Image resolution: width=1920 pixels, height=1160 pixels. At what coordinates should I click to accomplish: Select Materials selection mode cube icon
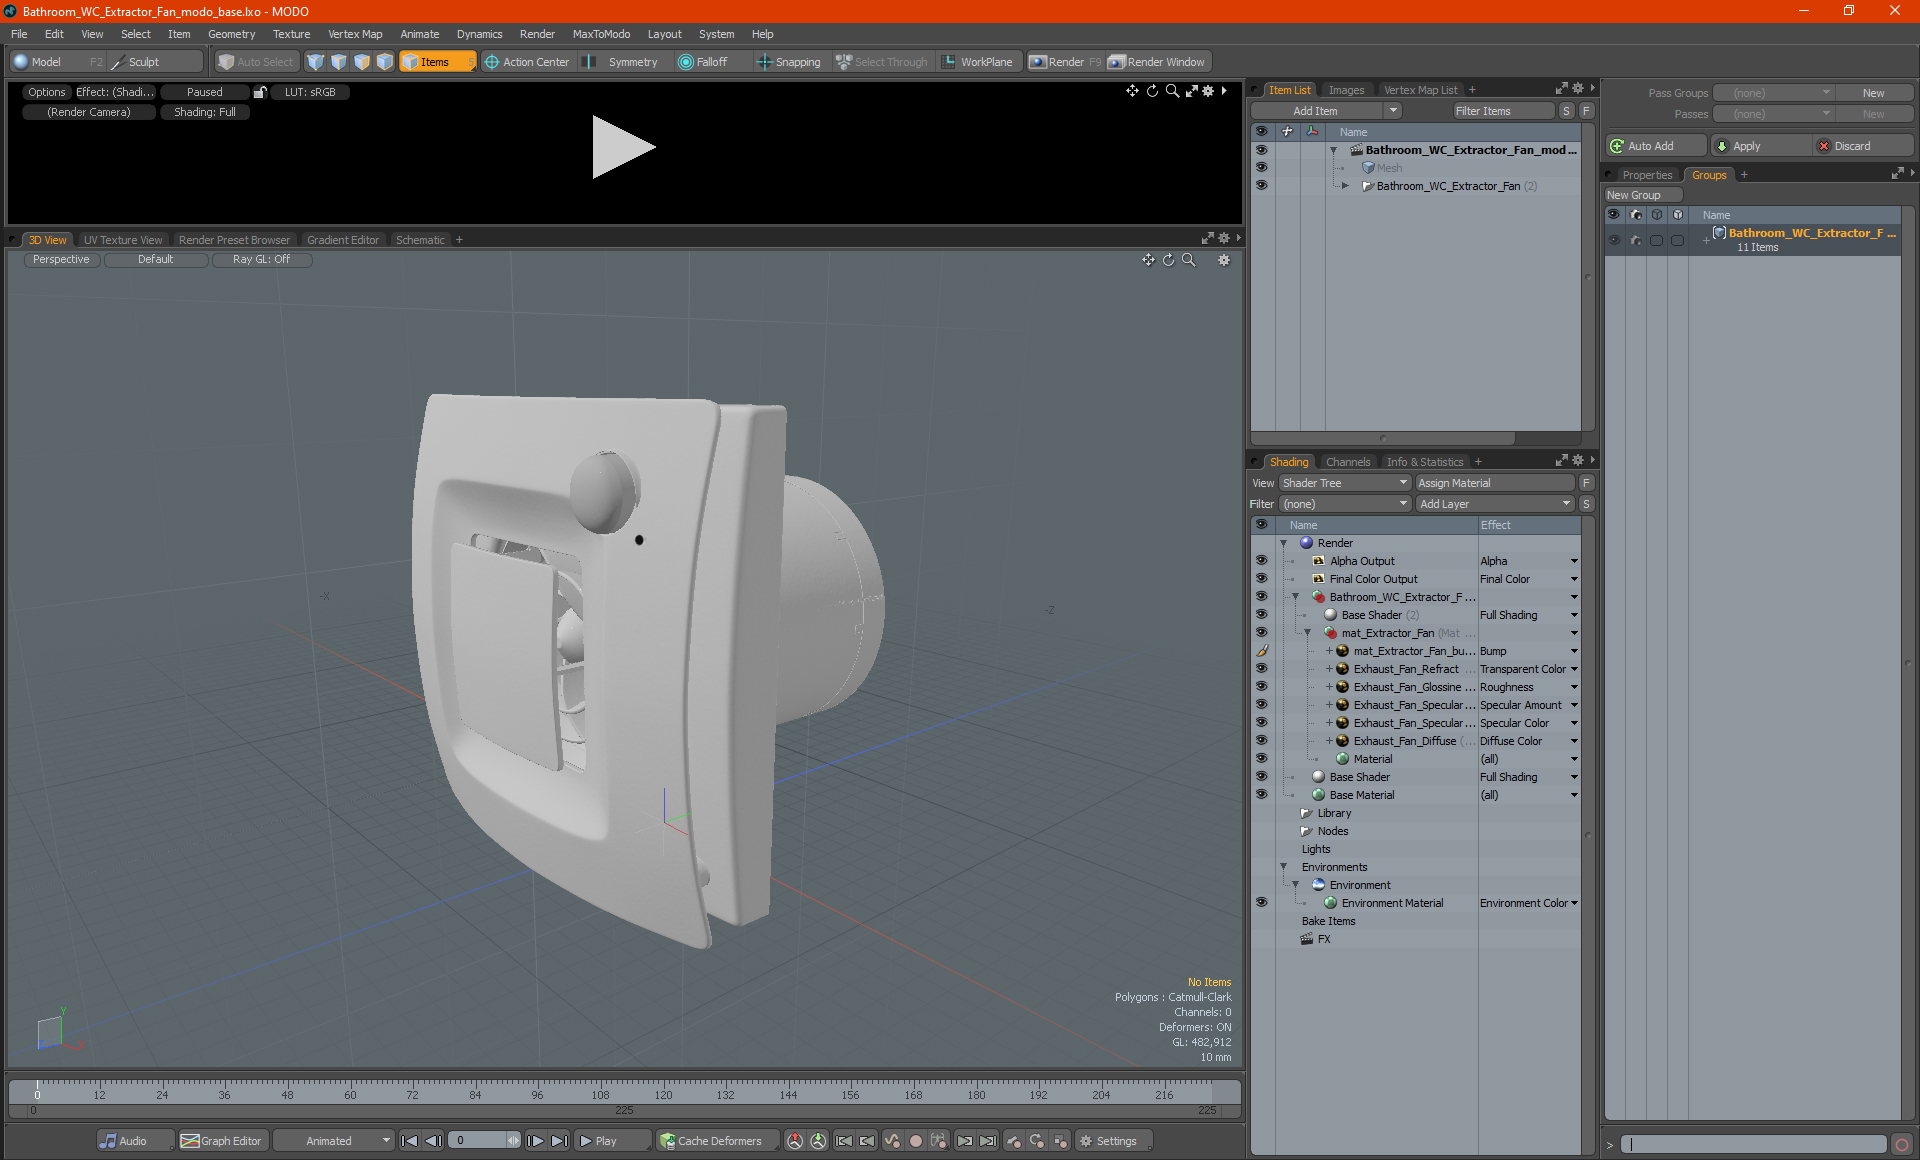coord(385,62)
